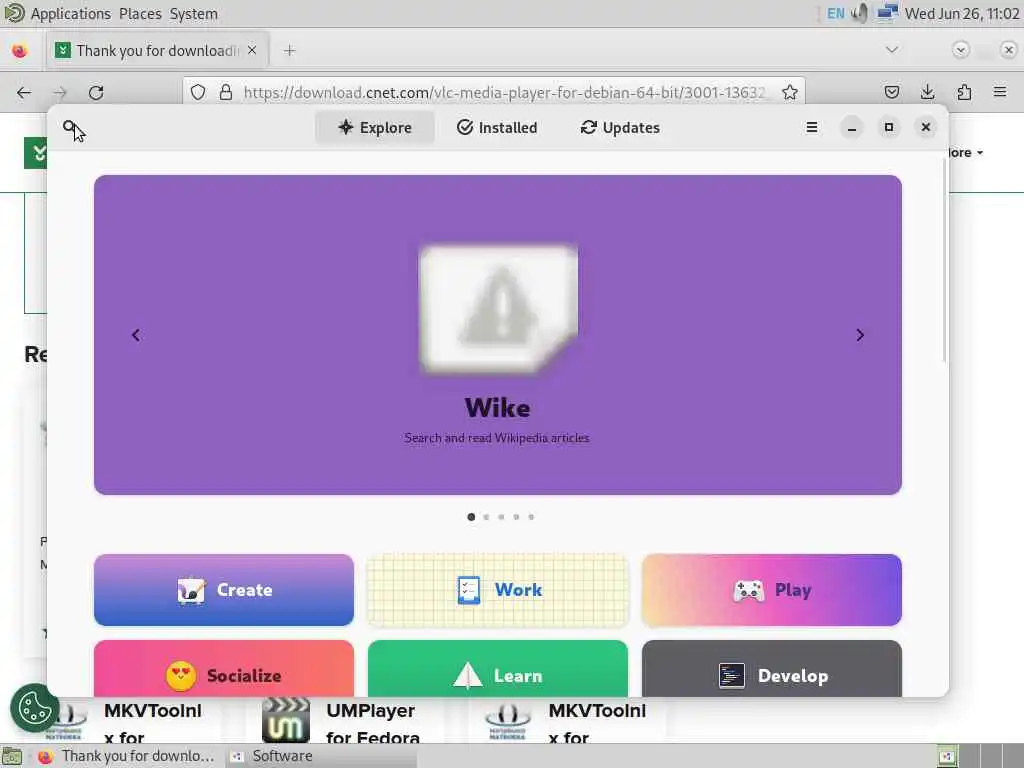Select Software in the bottom taskbar
Viewport: 1024px width, 768px height.
pos(321,756)
